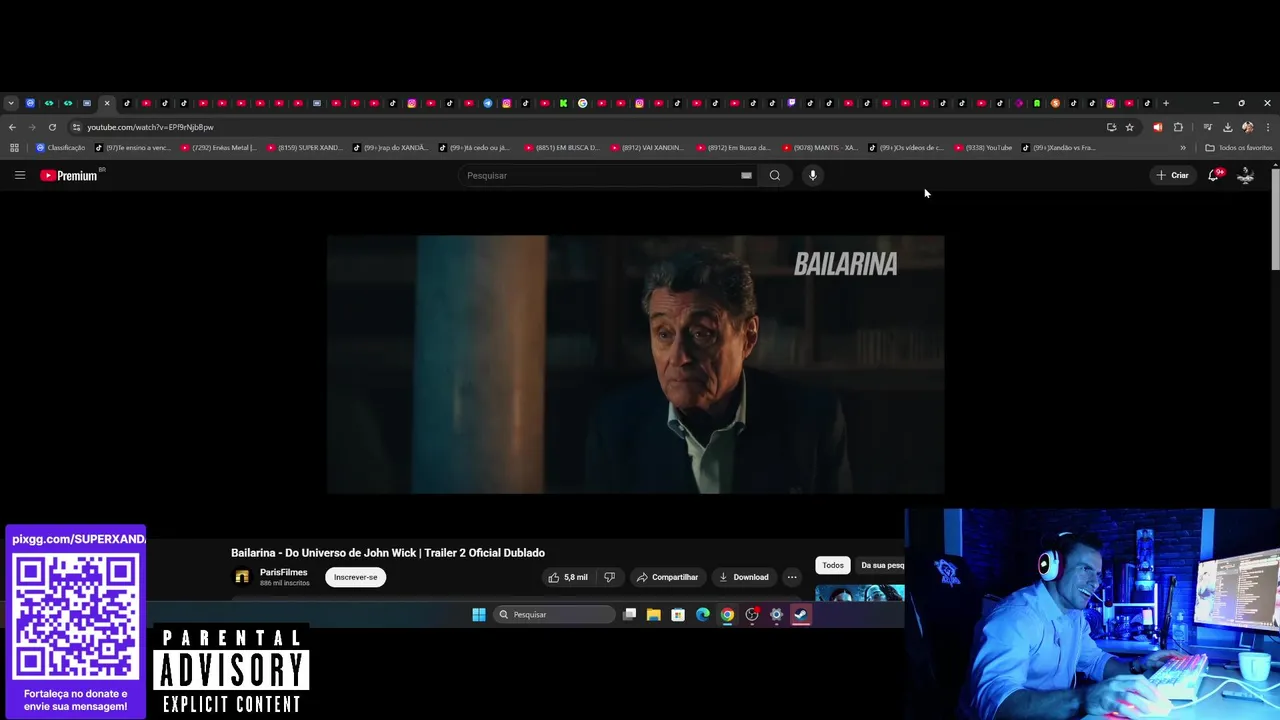Switch to Google Chrome in taskbar
The width and height of the screenshot is (1280, 720).
tap(727, 614)
